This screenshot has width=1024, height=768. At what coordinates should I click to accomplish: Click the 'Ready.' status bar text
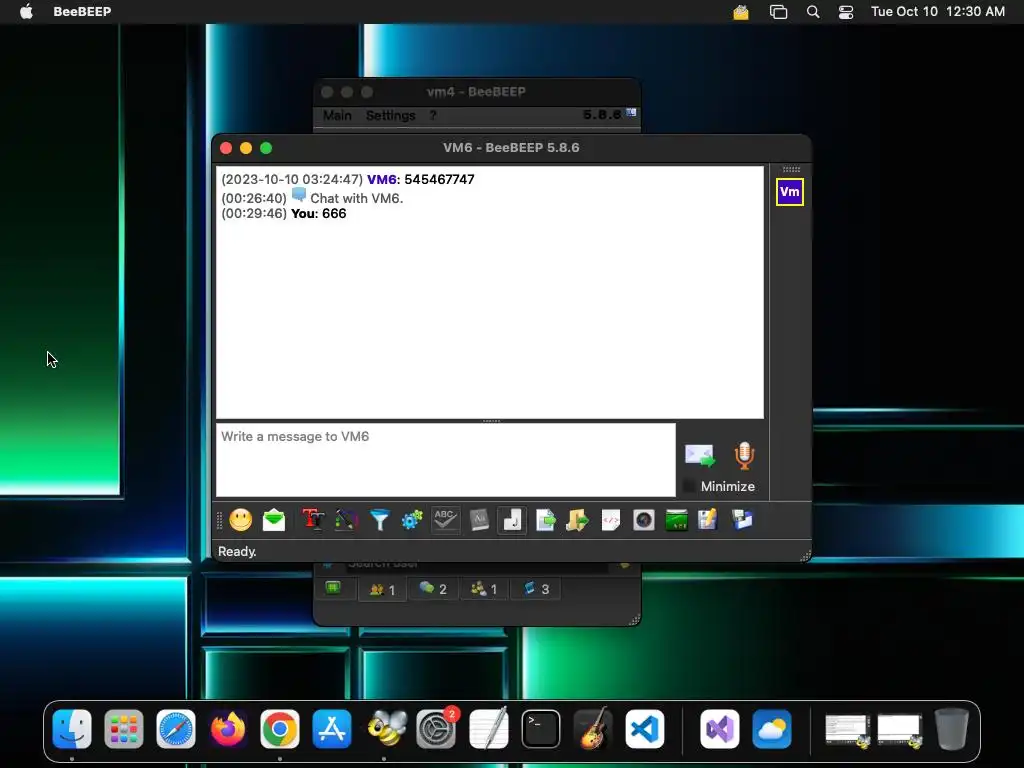237,551
